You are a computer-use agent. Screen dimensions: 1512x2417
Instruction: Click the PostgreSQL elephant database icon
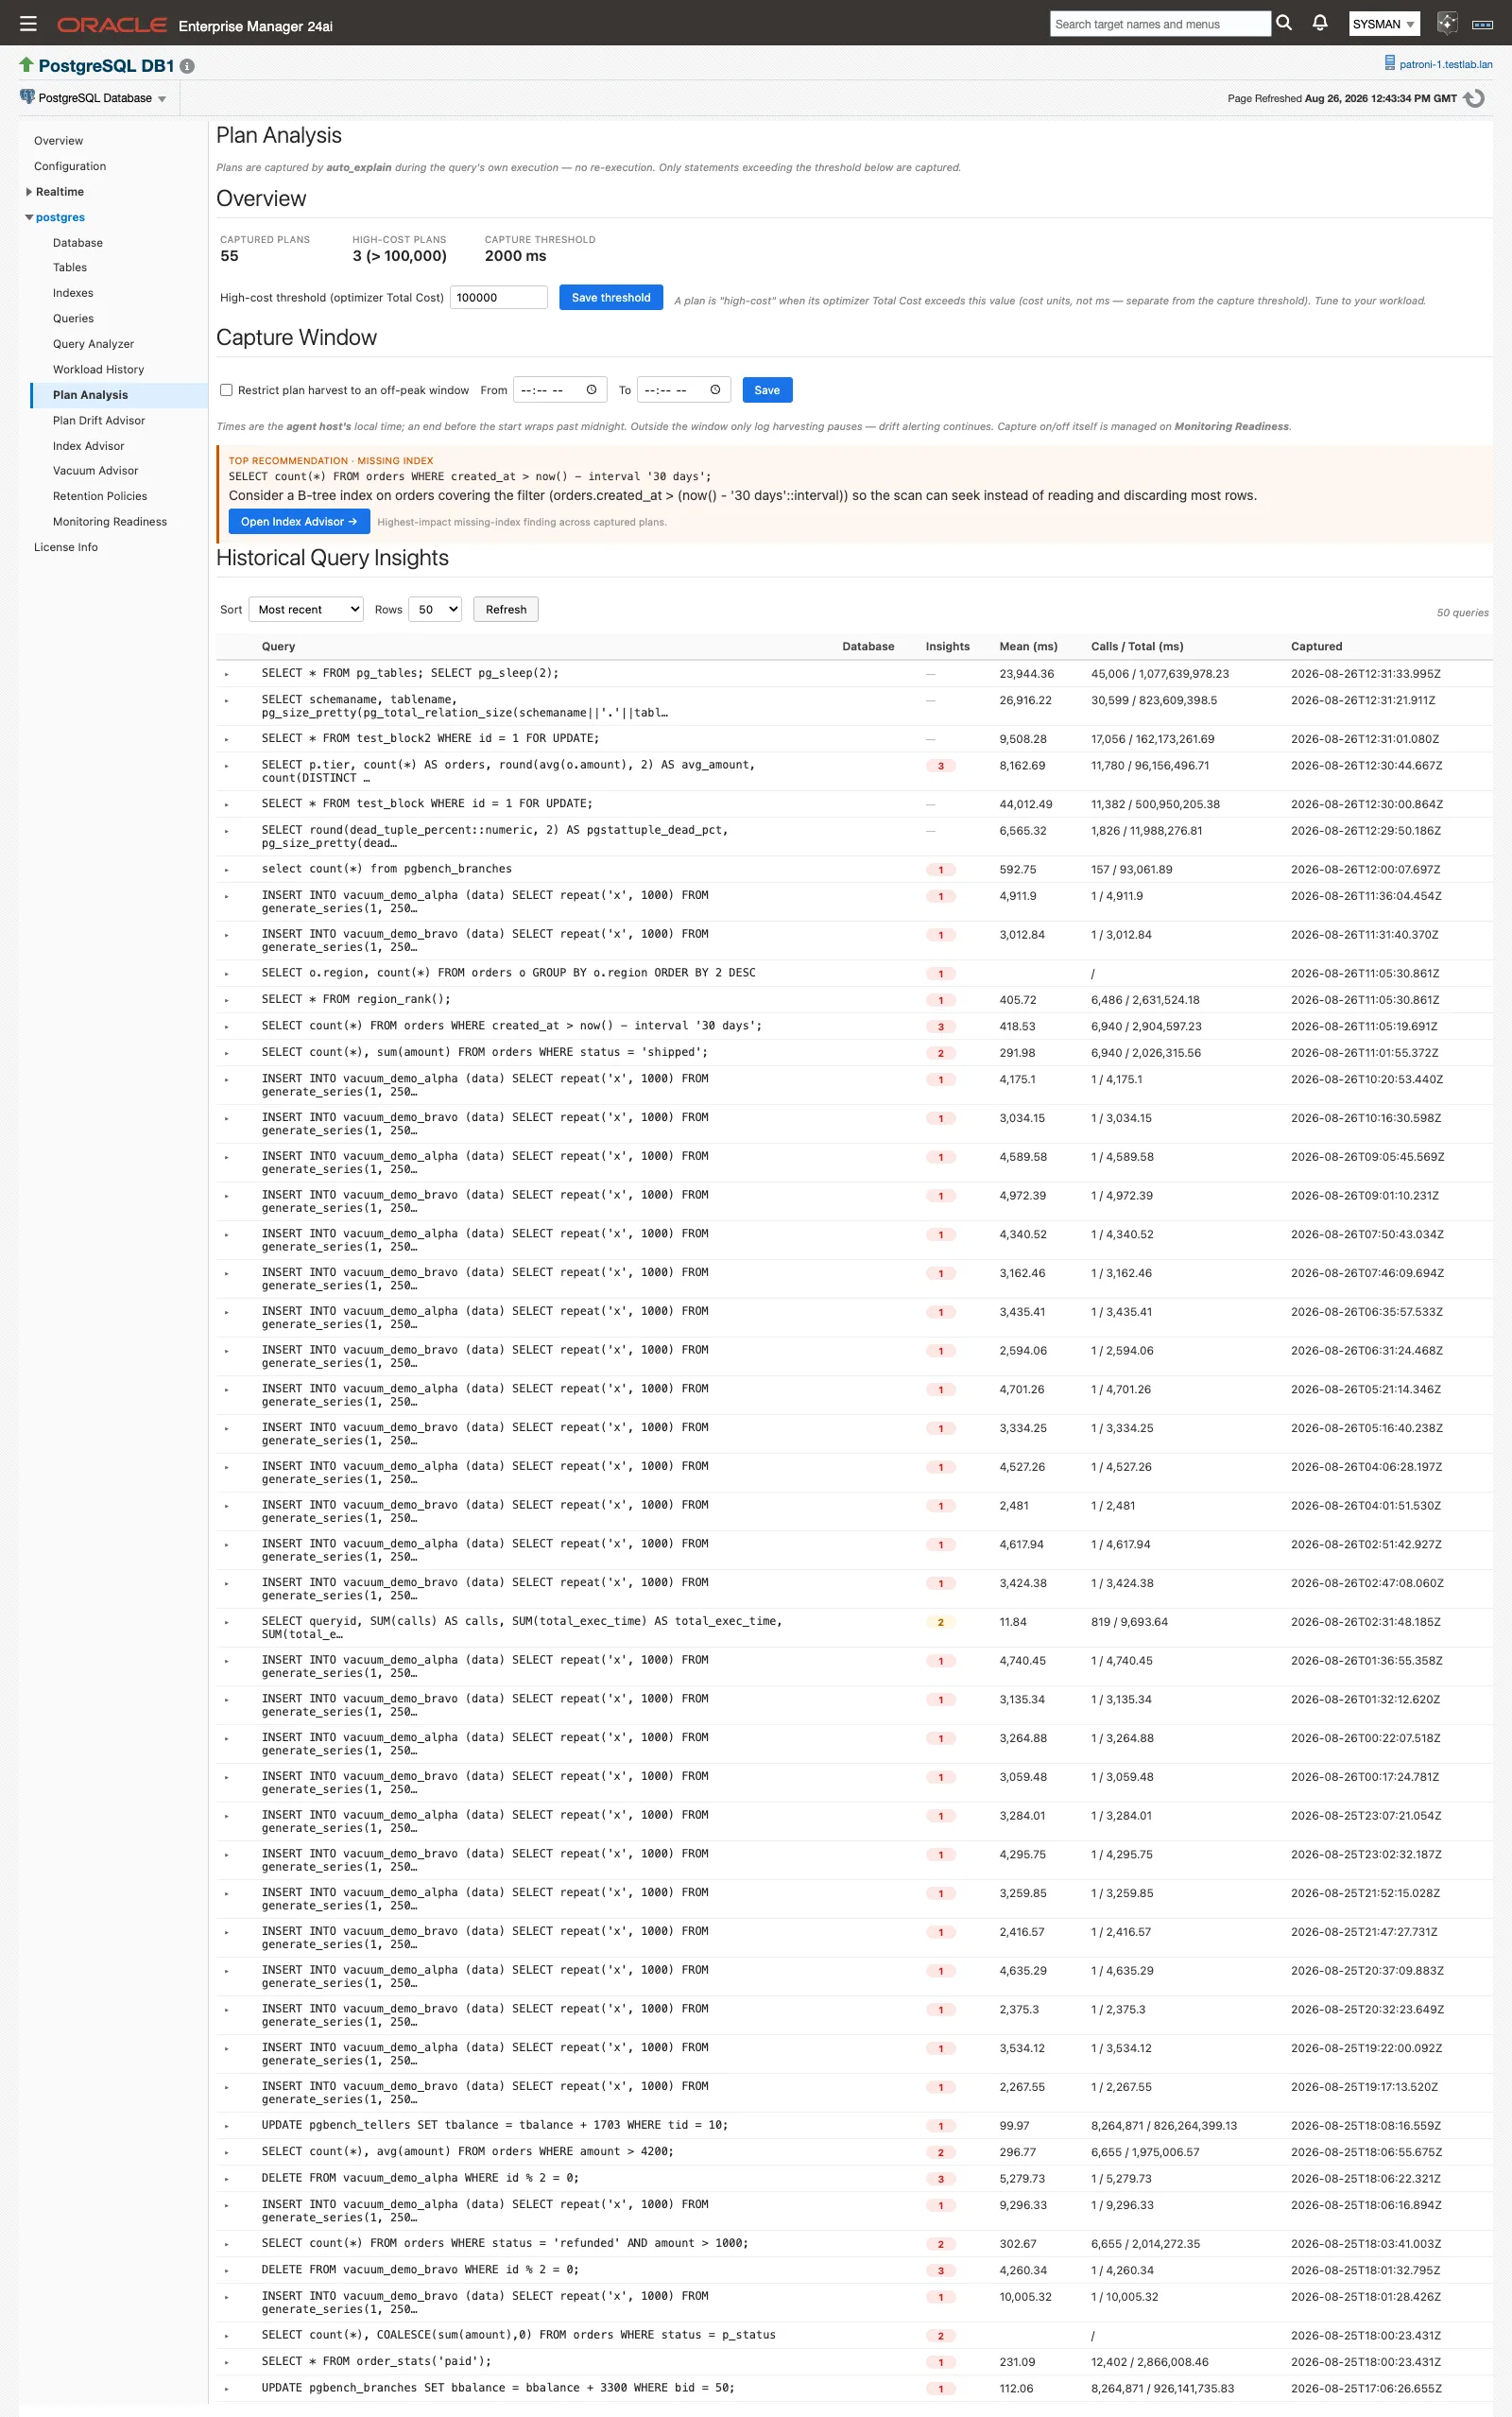click(27, 97)
